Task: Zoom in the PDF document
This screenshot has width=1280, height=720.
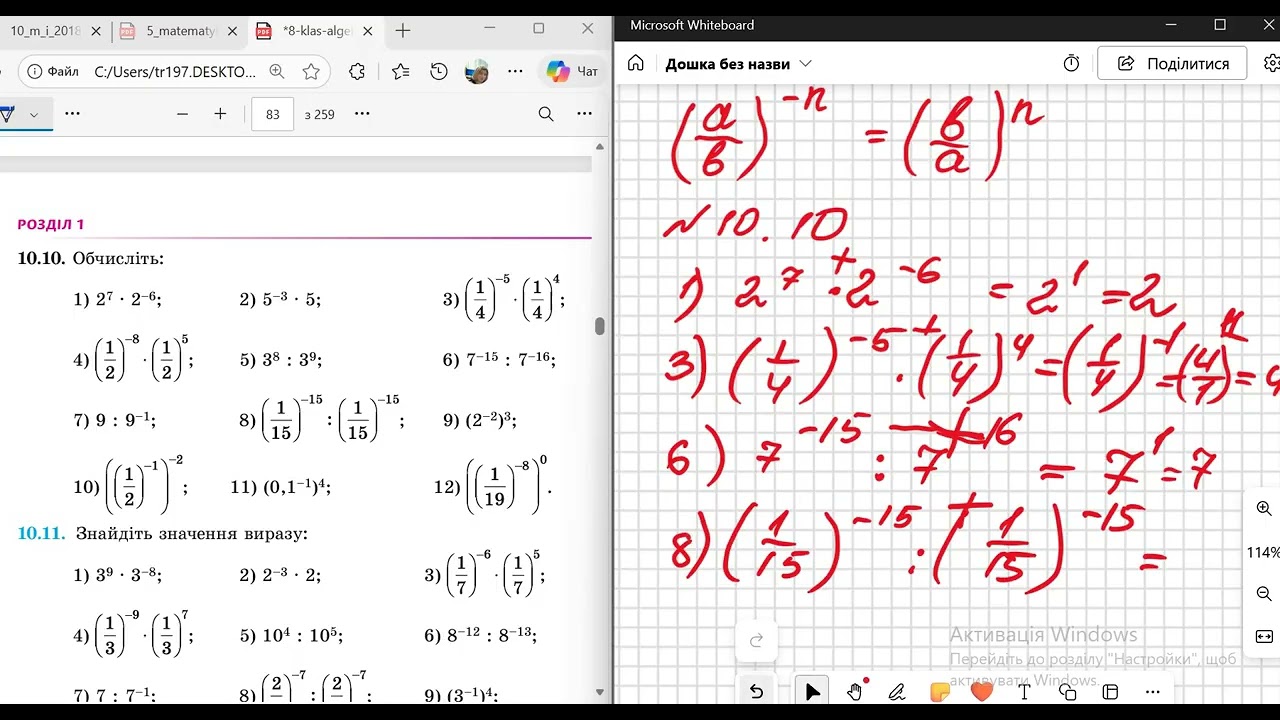Action: (220, 114)
